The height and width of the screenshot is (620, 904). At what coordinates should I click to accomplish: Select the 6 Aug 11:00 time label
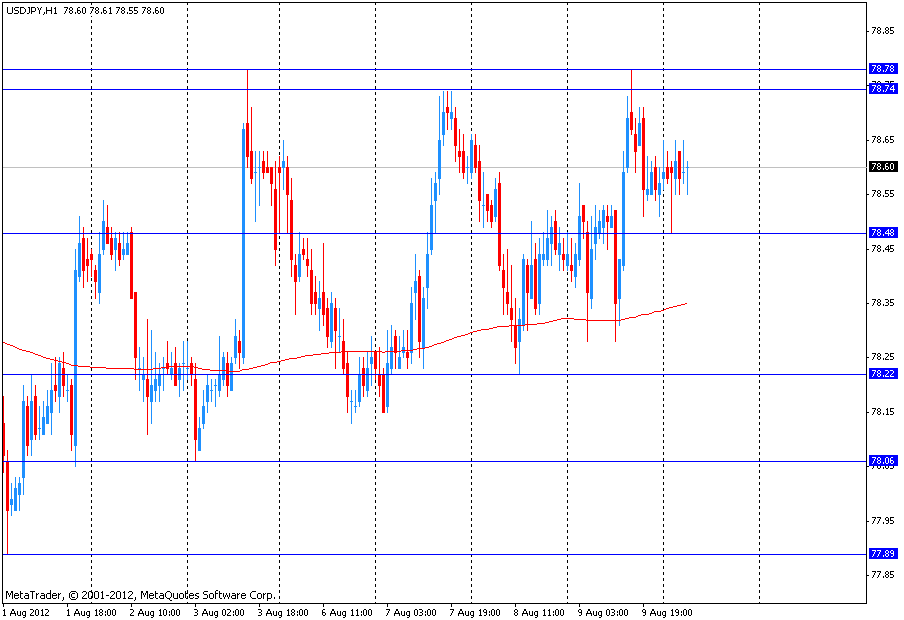[x=347, y=611]
